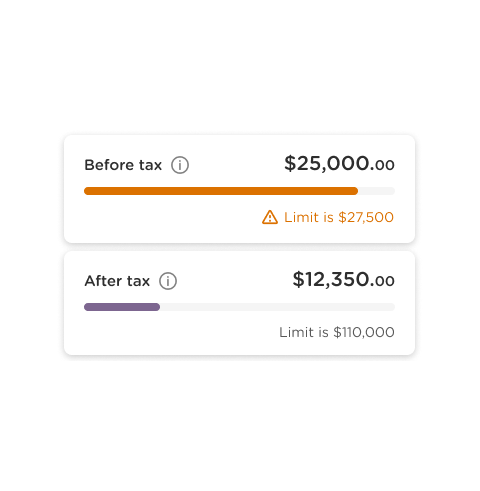Screen dimensions: 480x491
Task: Click $27,500 figure in the orange limit text
Action: (366, 217)
